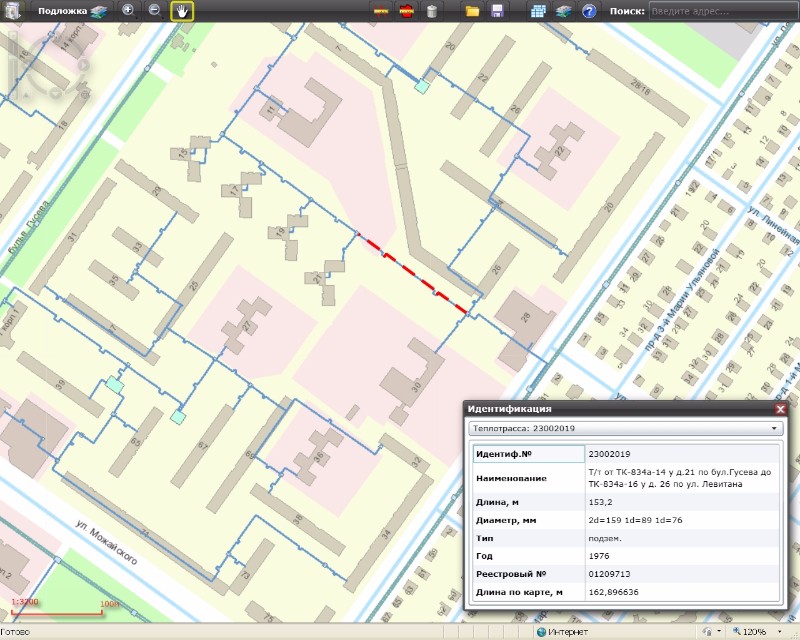Click the blue question mark help icon

tap(589, 12)
